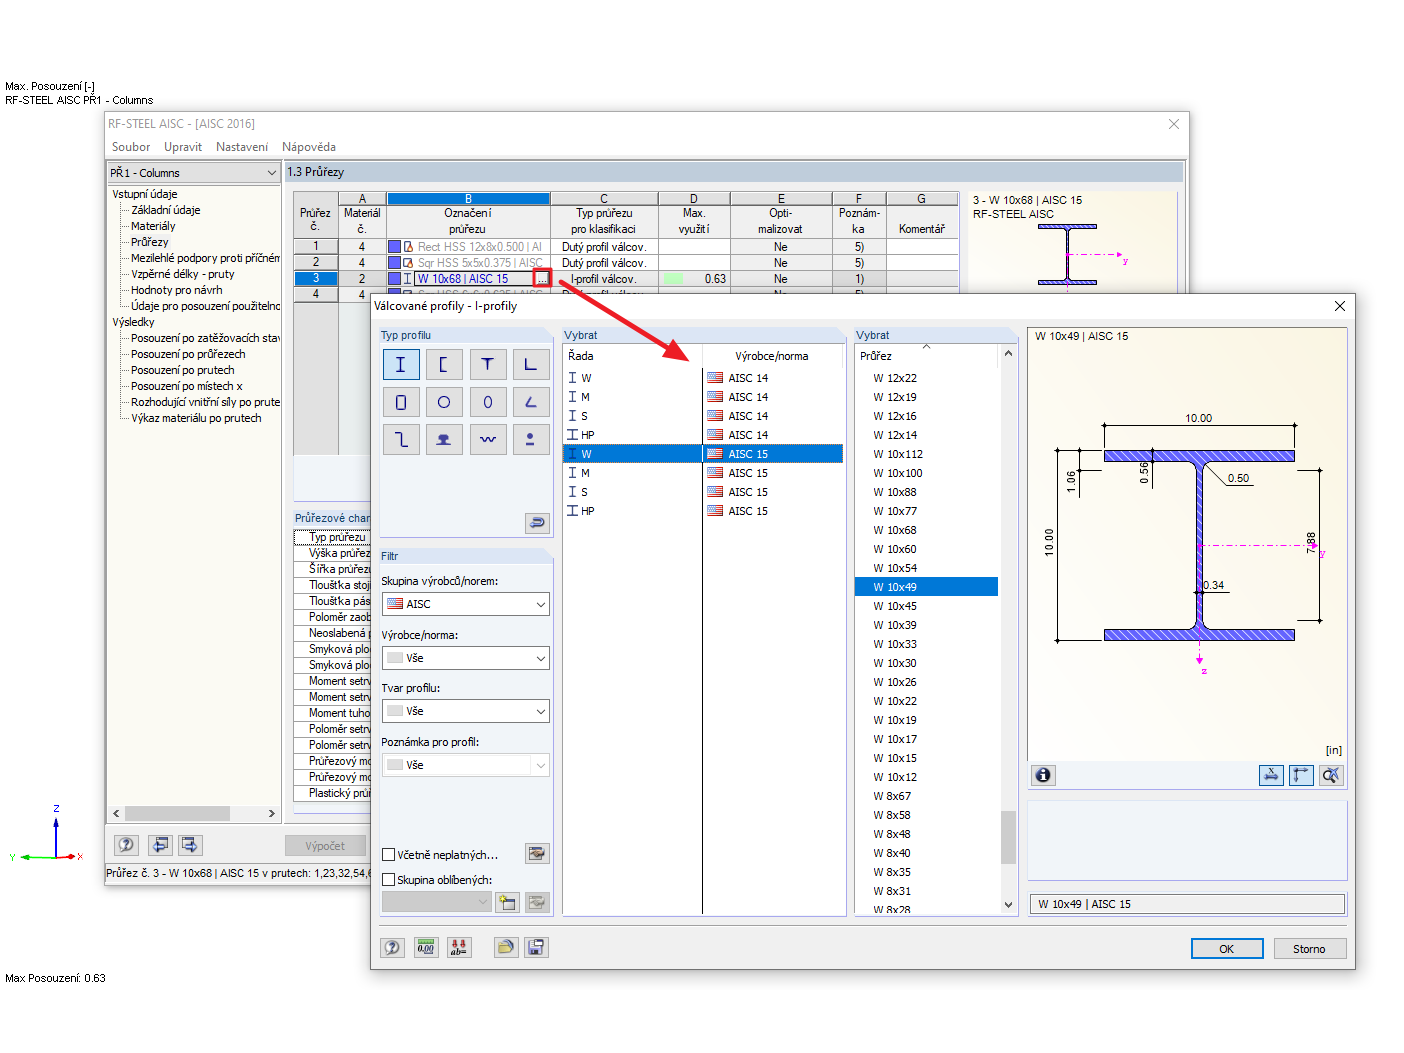Screen dimensions: 1404x1053
Task: Open the Nastavení menu
Action: pyautogui.click(x=242, y=147)
